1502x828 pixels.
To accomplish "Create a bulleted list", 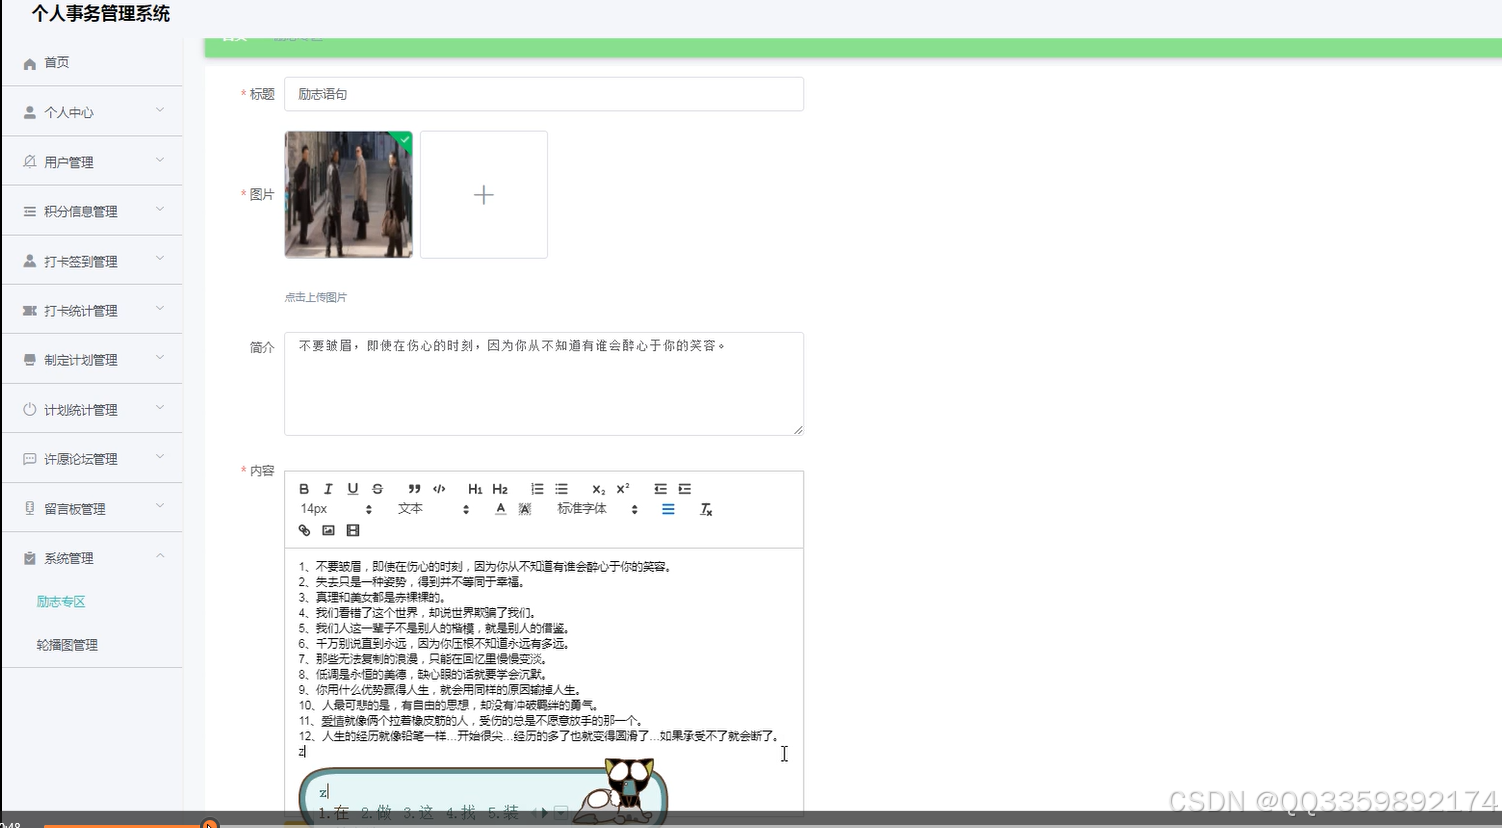I will (x=562, y=489).
